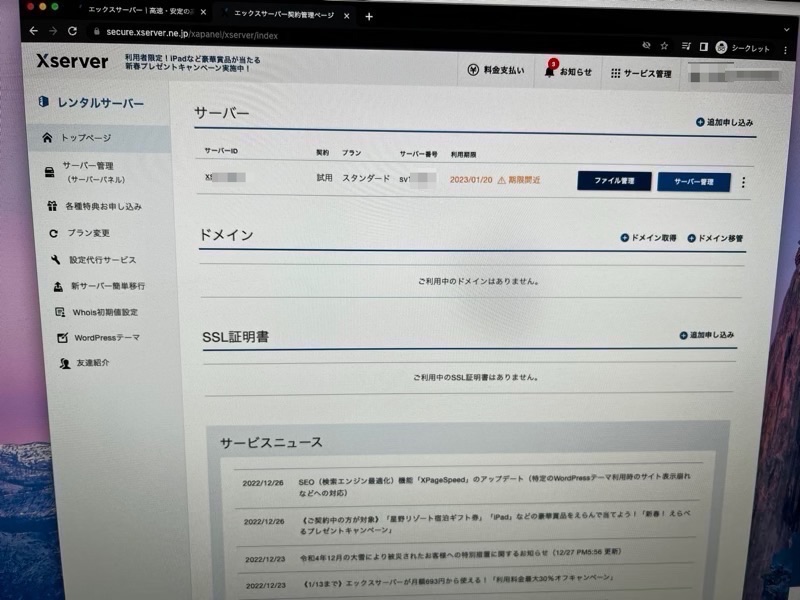The width and height of the screenshot is (800, 600).
Task: Click the dark blue サーバー管理 button
Action: point(694,182)
